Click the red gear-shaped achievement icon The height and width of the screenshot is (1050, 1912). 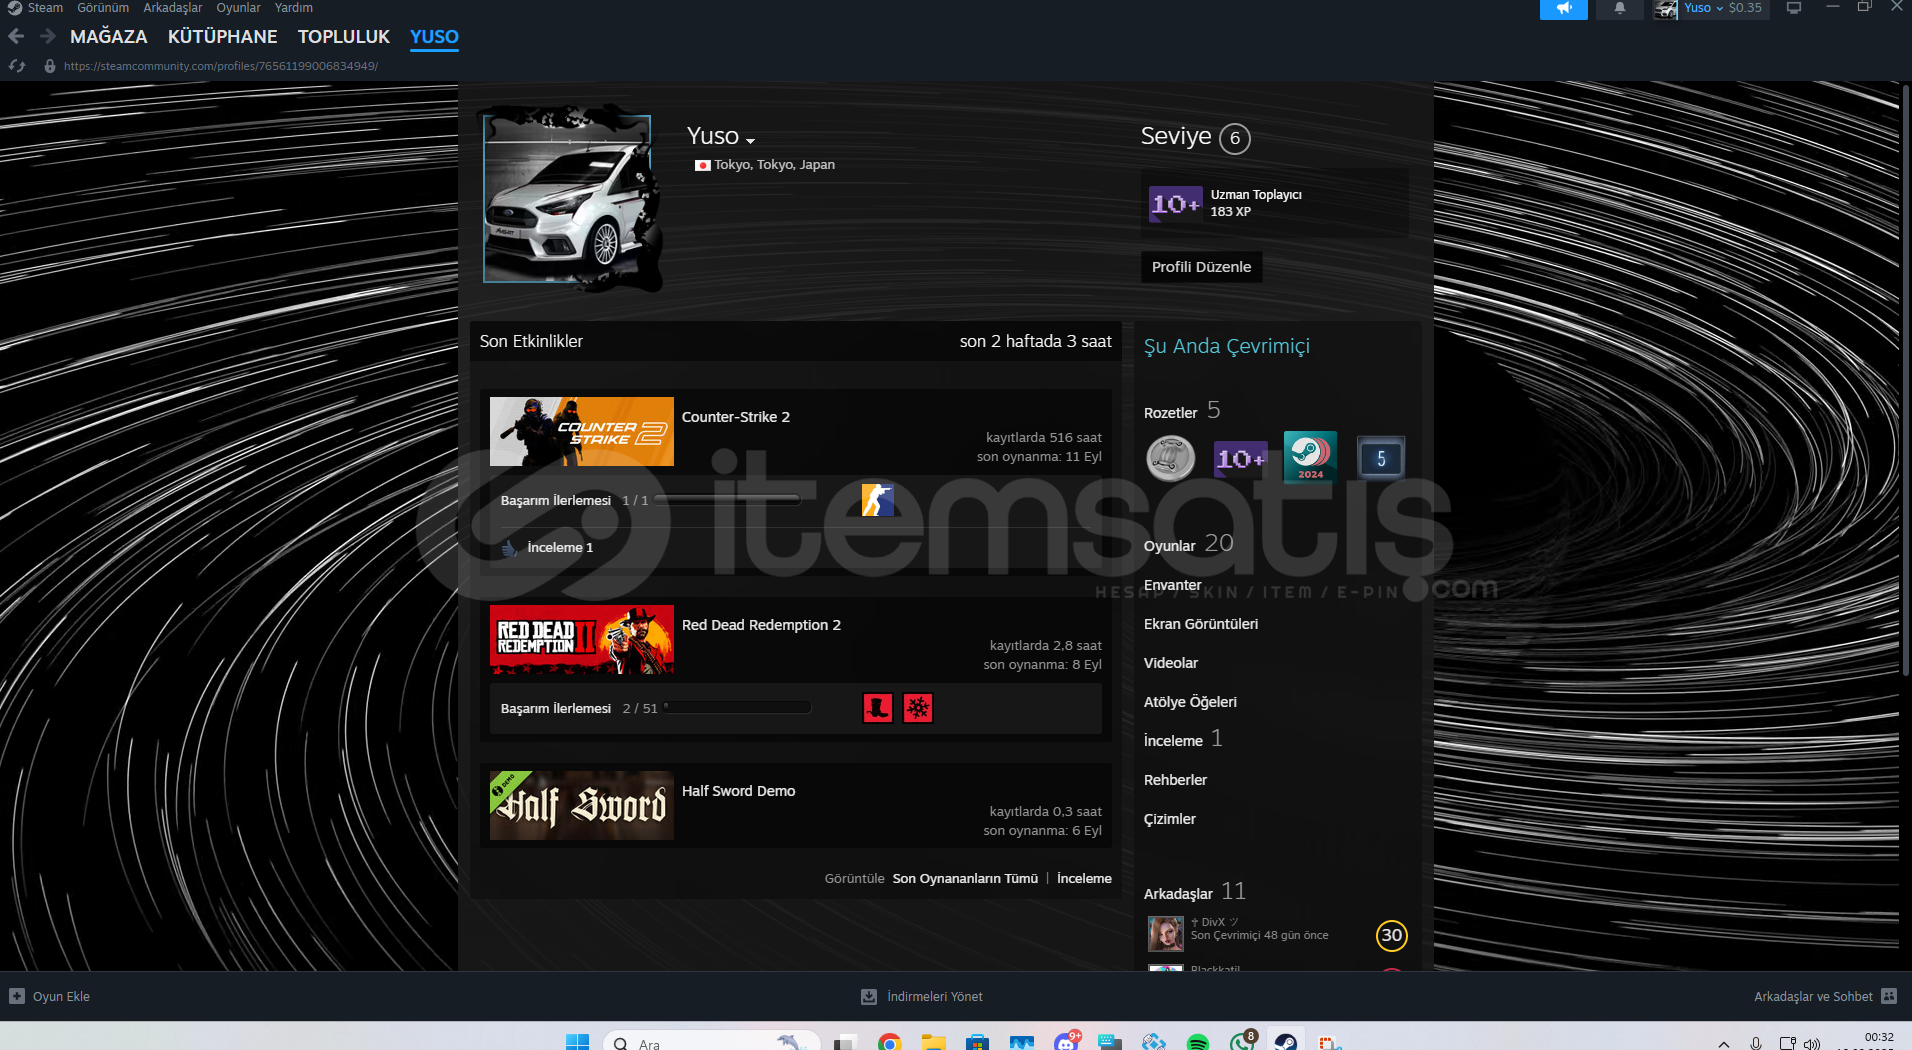tap(917, 708)
